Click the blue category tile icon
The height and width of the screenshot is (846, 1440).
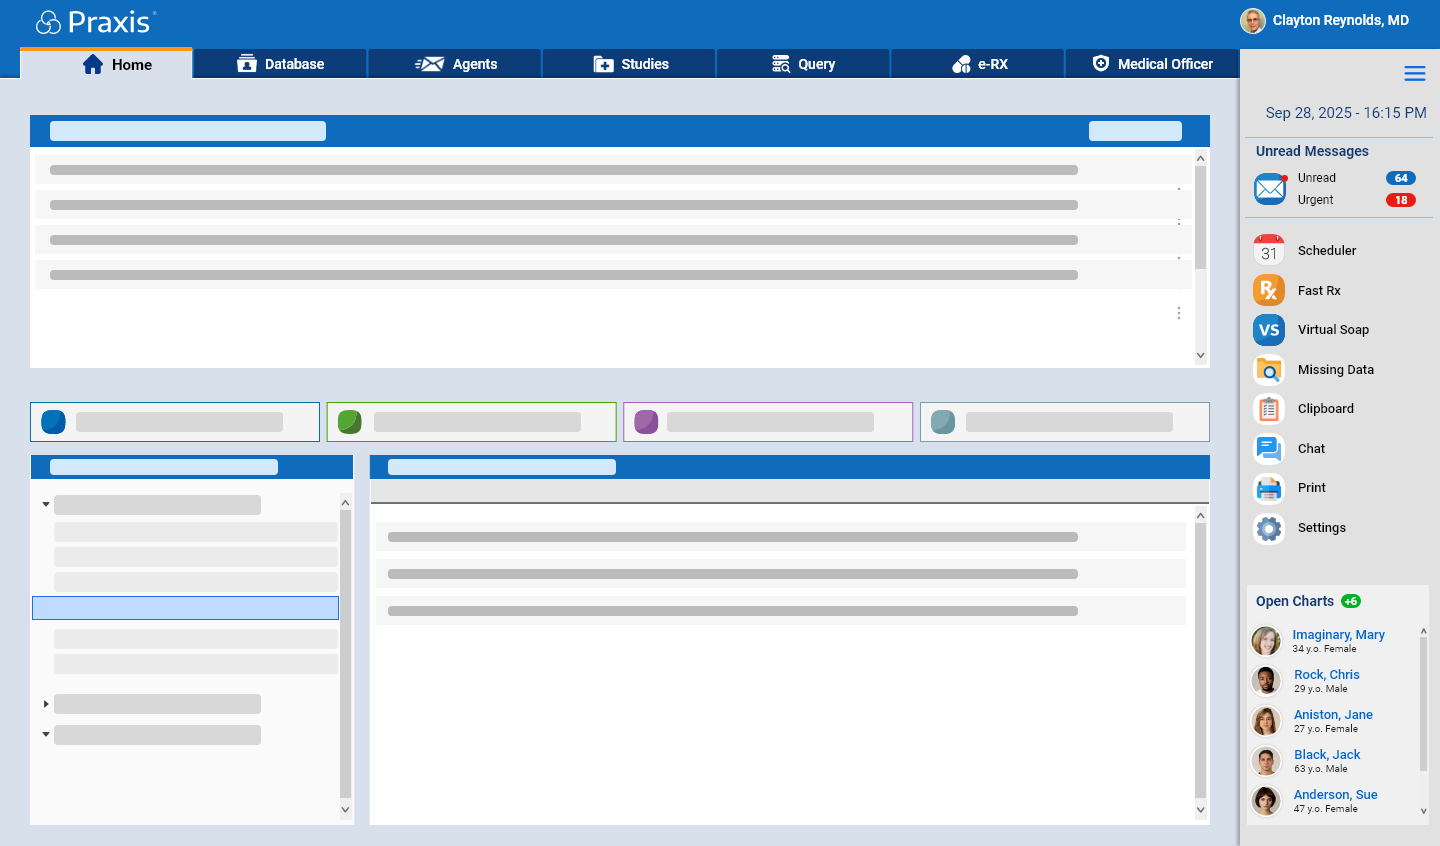pyautogui.click(x=54, y=422)
